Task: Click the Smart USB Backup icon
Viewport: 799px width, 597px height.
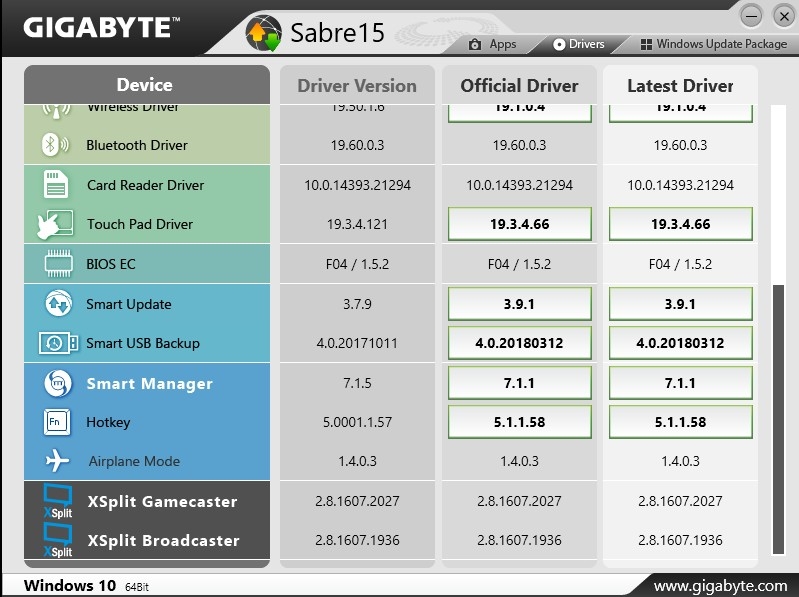Action: (x=58, y=343)
